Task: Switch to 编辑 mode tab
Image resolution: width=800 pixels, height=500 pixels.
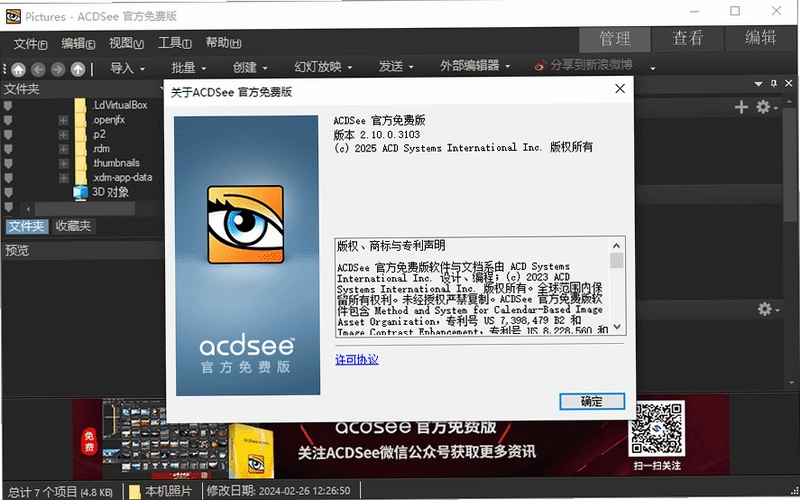Action: coord(760,38)
